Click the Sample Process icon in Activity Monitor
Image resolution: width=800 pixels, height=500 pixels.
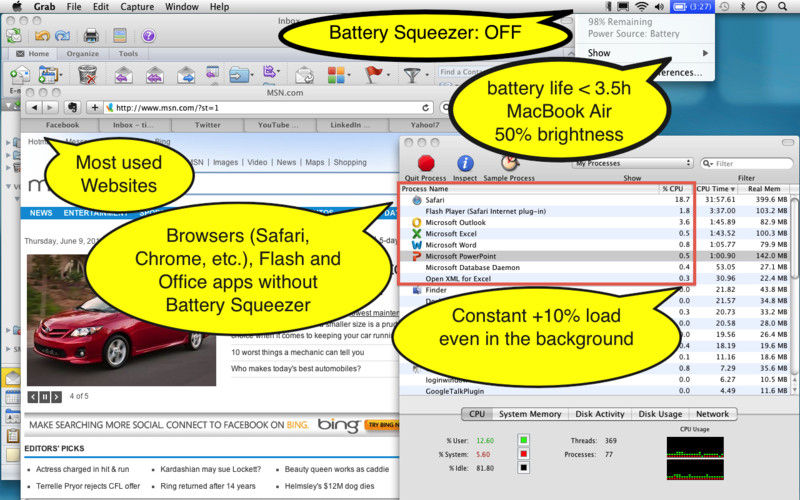pyautogui.click(x=510, y=163)
